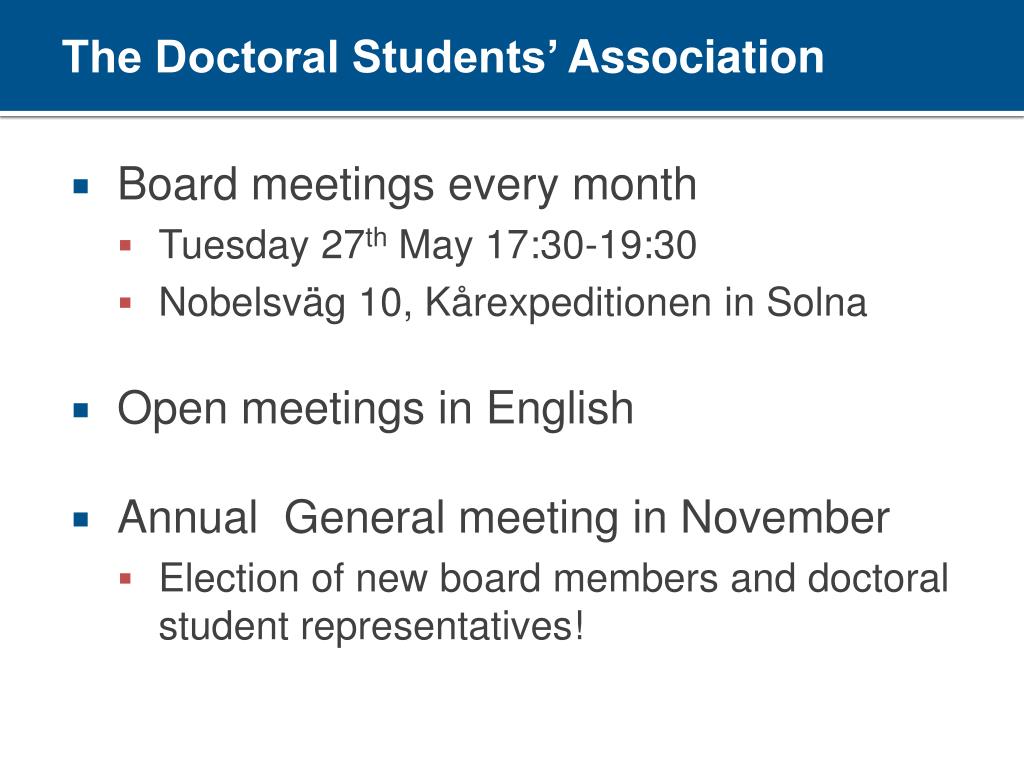The image size is (1024, 768).
Task: Click the text 'Open meetings in English'
Action: tap(376, 410)
